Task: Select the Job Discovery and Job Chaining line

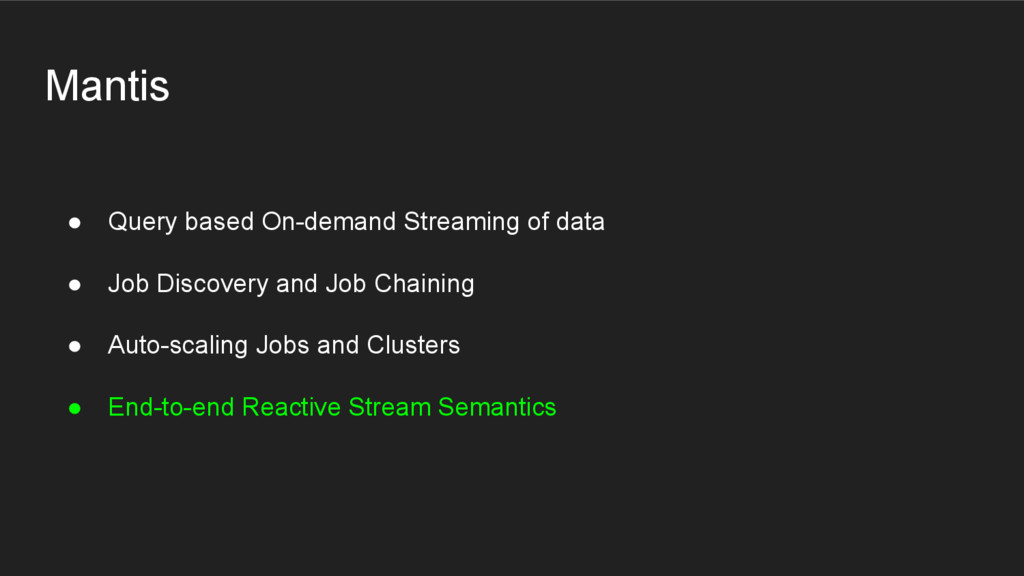Action: click(290, 284)
